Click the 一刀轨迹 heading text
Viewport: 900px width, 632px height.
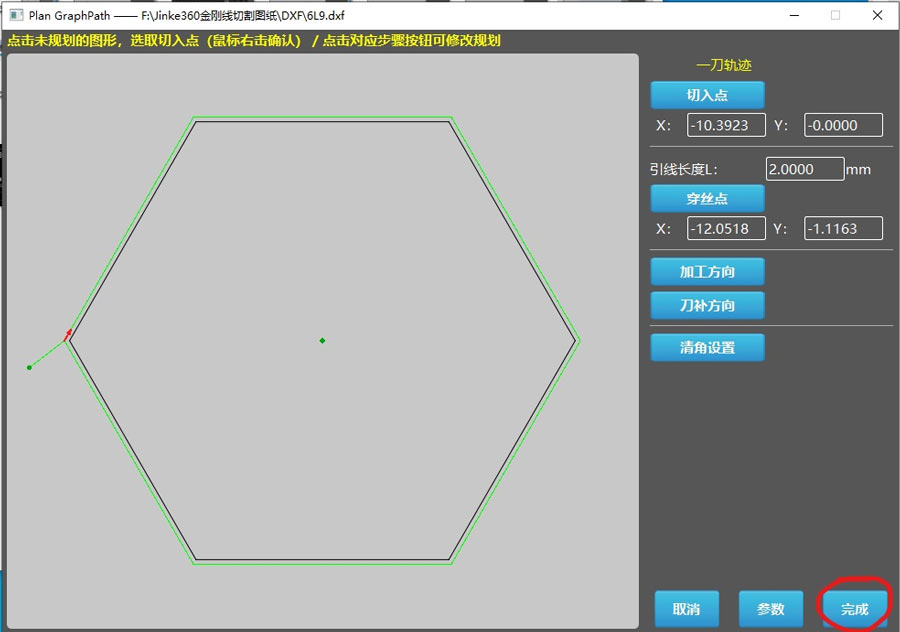point(724,65)
